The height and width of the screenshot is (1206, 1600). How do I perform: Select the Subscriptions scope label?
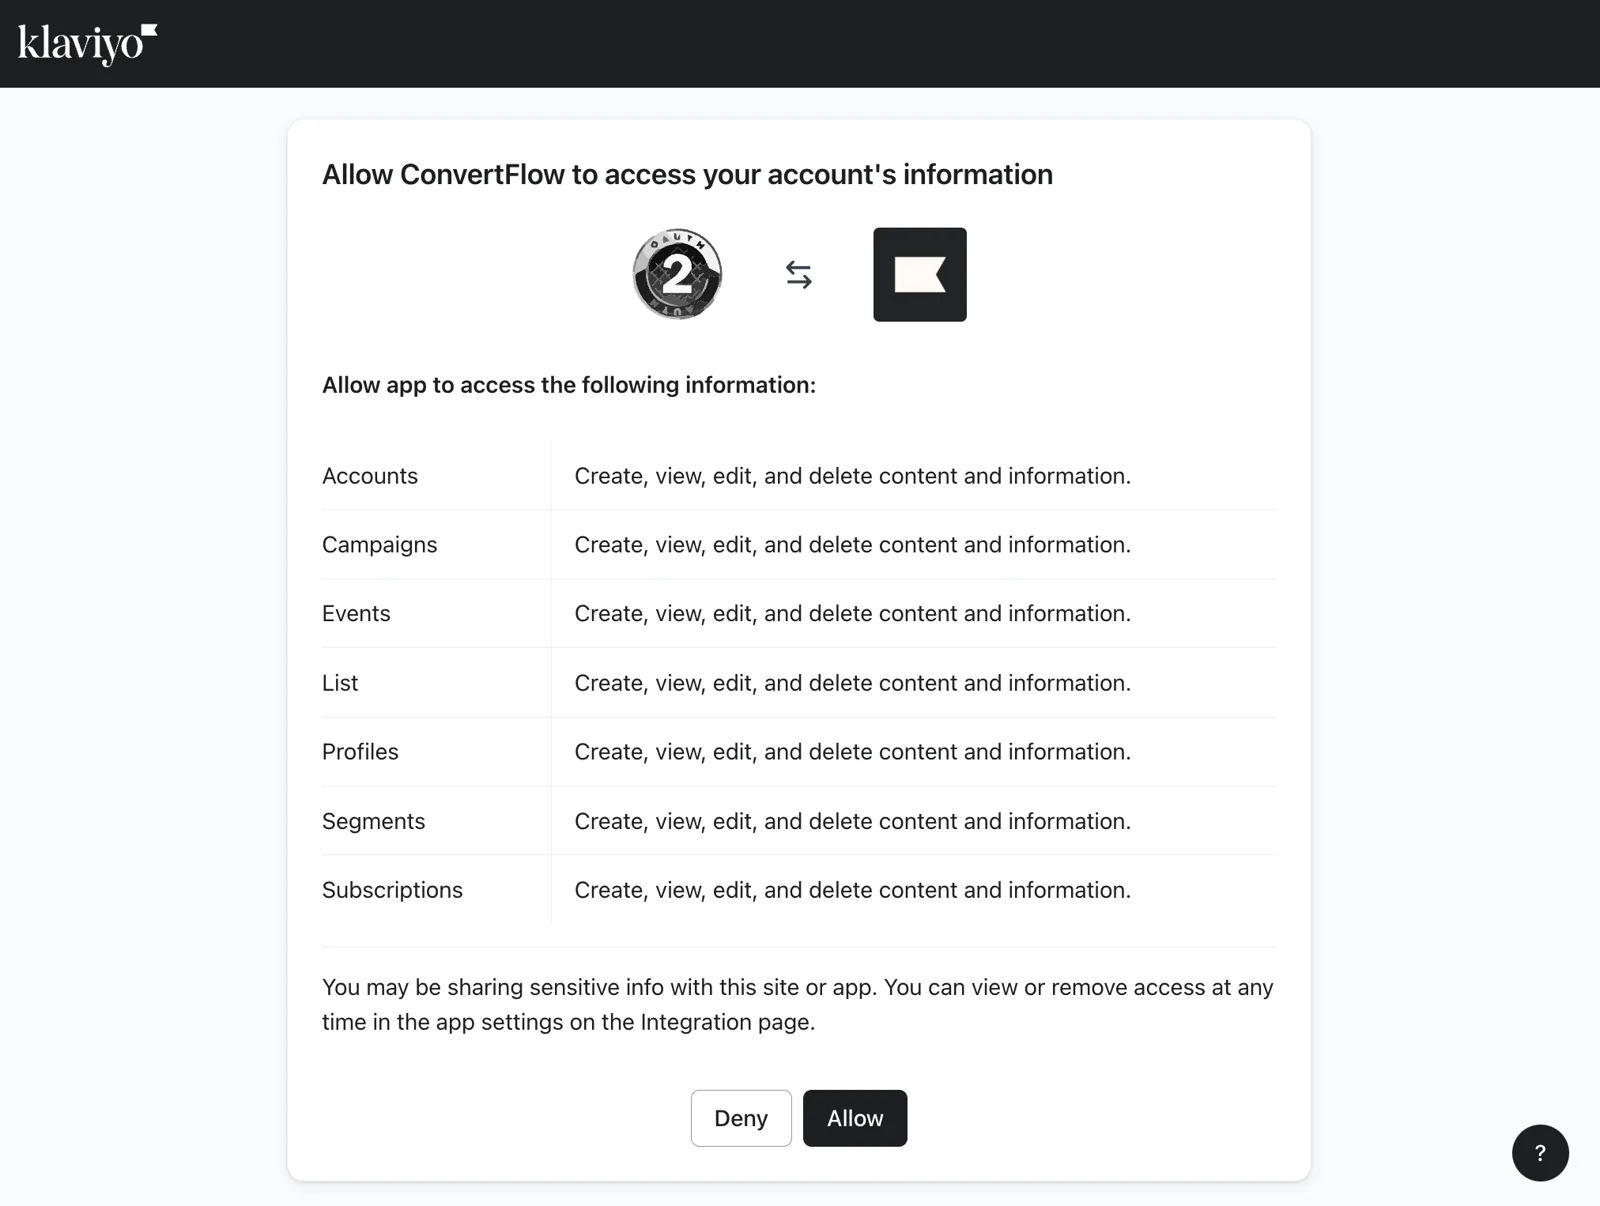(392, 890)
